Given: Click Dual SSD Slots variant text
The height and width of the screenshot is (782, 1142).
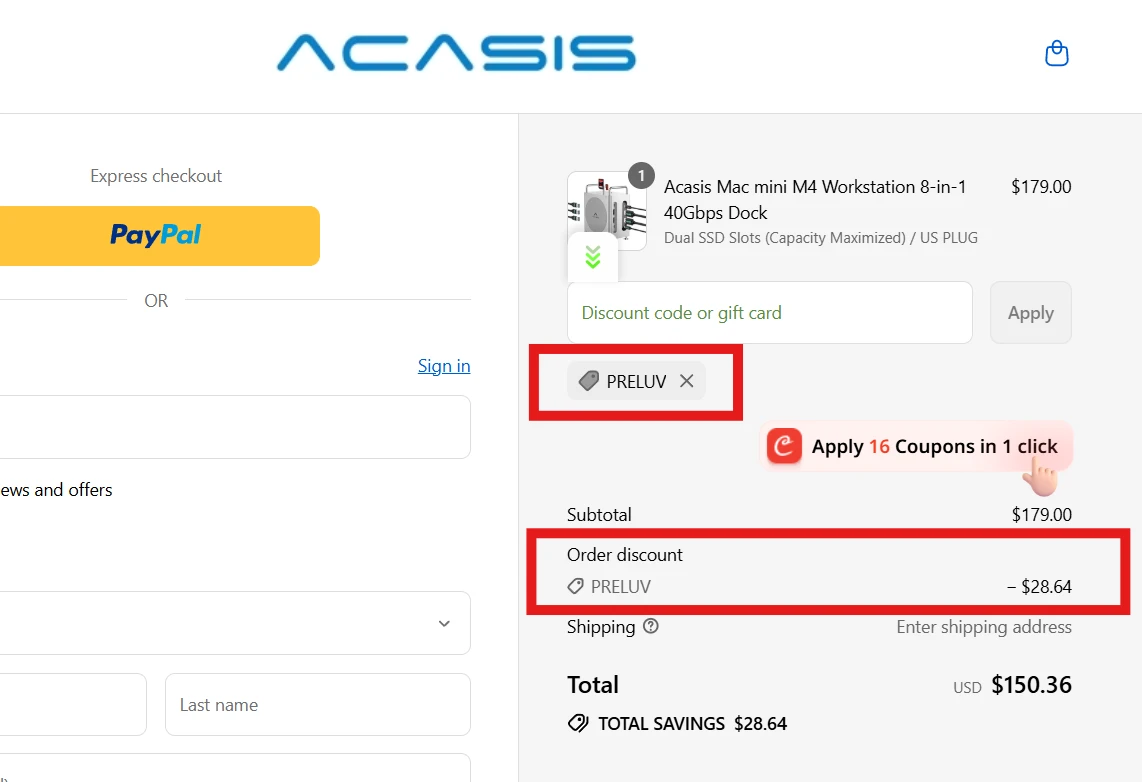Looking at the screenshot, I should 821,238.
